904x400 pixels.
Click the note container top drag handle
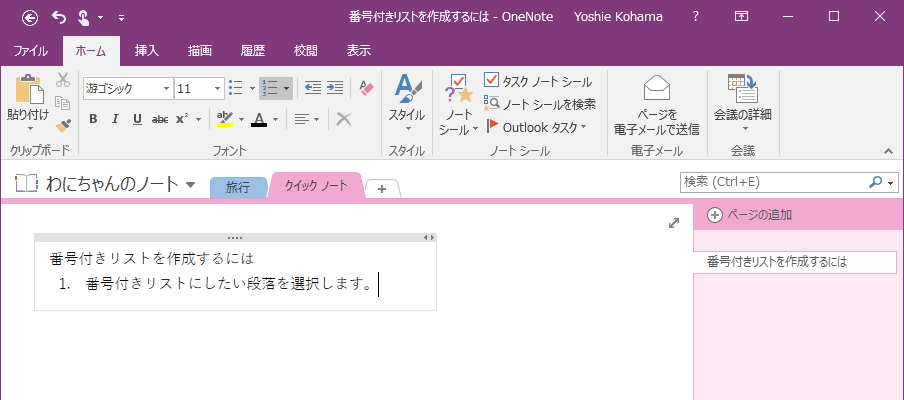[235, 237]
